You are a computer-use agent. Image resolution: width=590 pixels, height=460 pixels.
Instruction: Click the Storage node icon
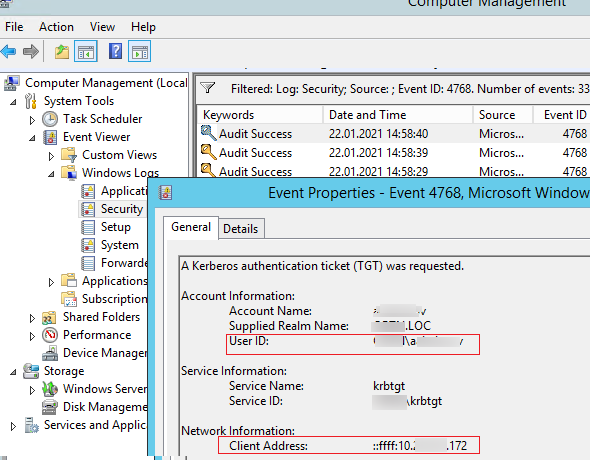pyautogui.click(x=31, y=371)
